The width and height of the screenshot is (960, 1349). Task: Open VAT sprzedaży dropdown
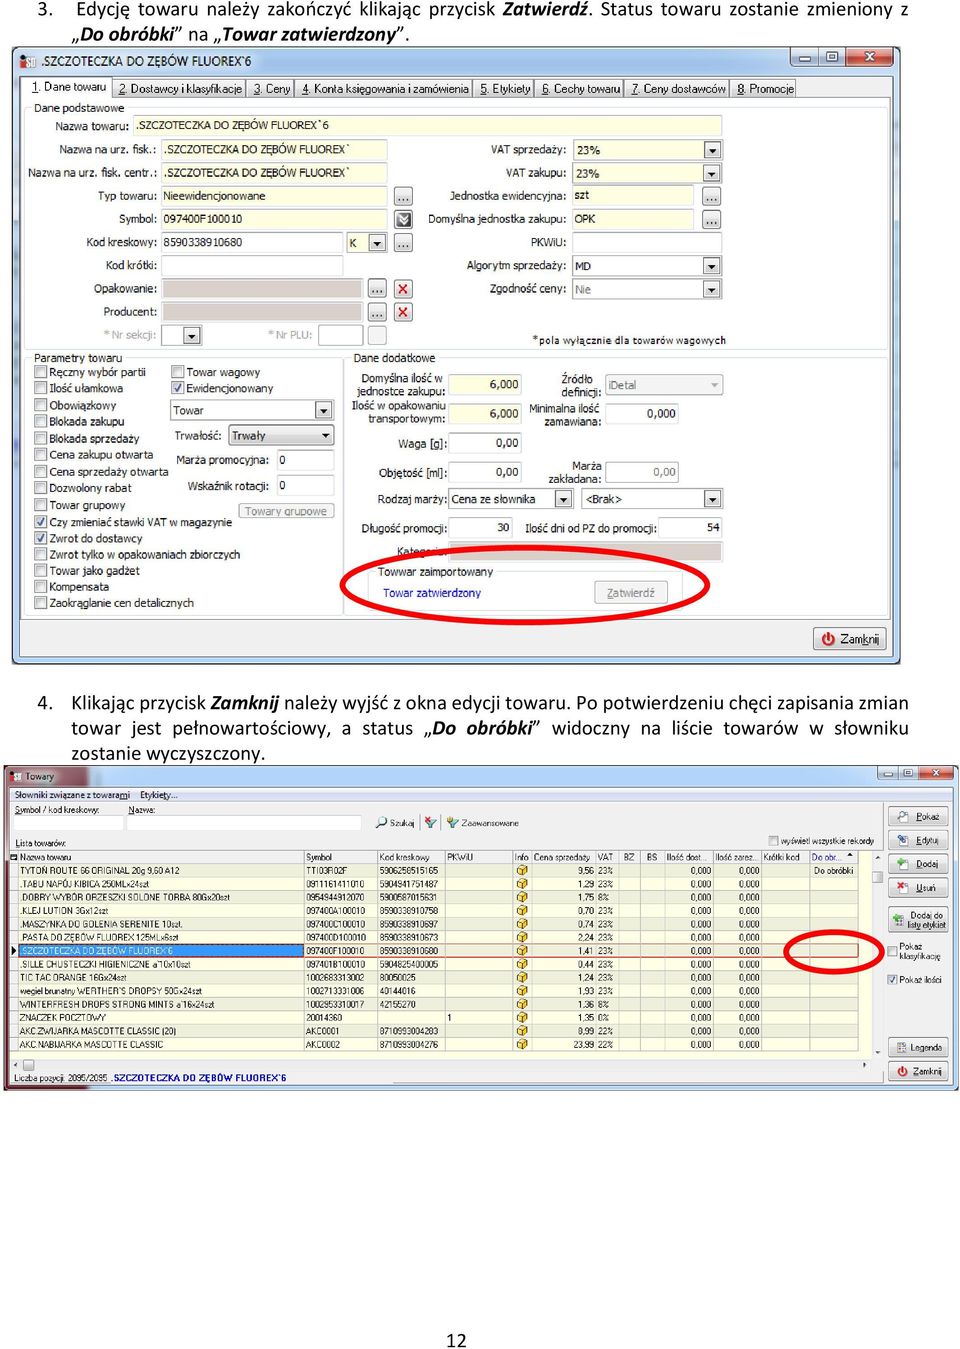pyautogui.click(x=712, y=150)
